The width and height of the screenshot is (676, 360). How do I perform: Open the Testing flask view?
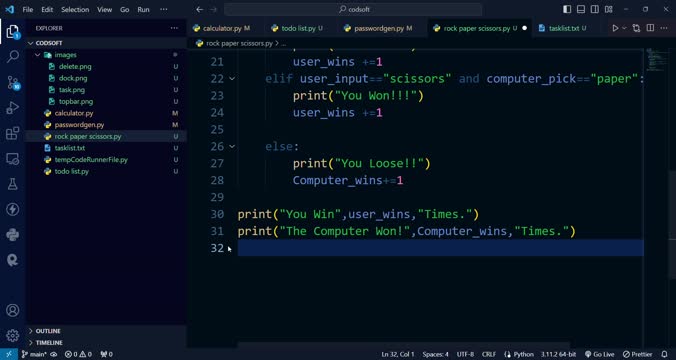pyautogui.click(x=13, y=184)
